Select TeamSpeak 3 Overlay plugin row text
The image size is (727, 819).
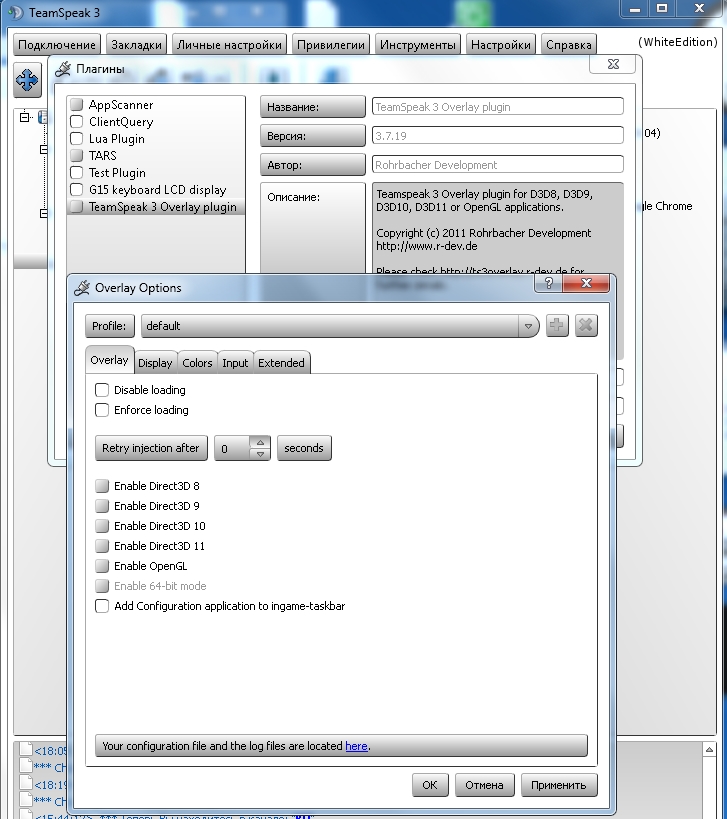click(163, 207)
